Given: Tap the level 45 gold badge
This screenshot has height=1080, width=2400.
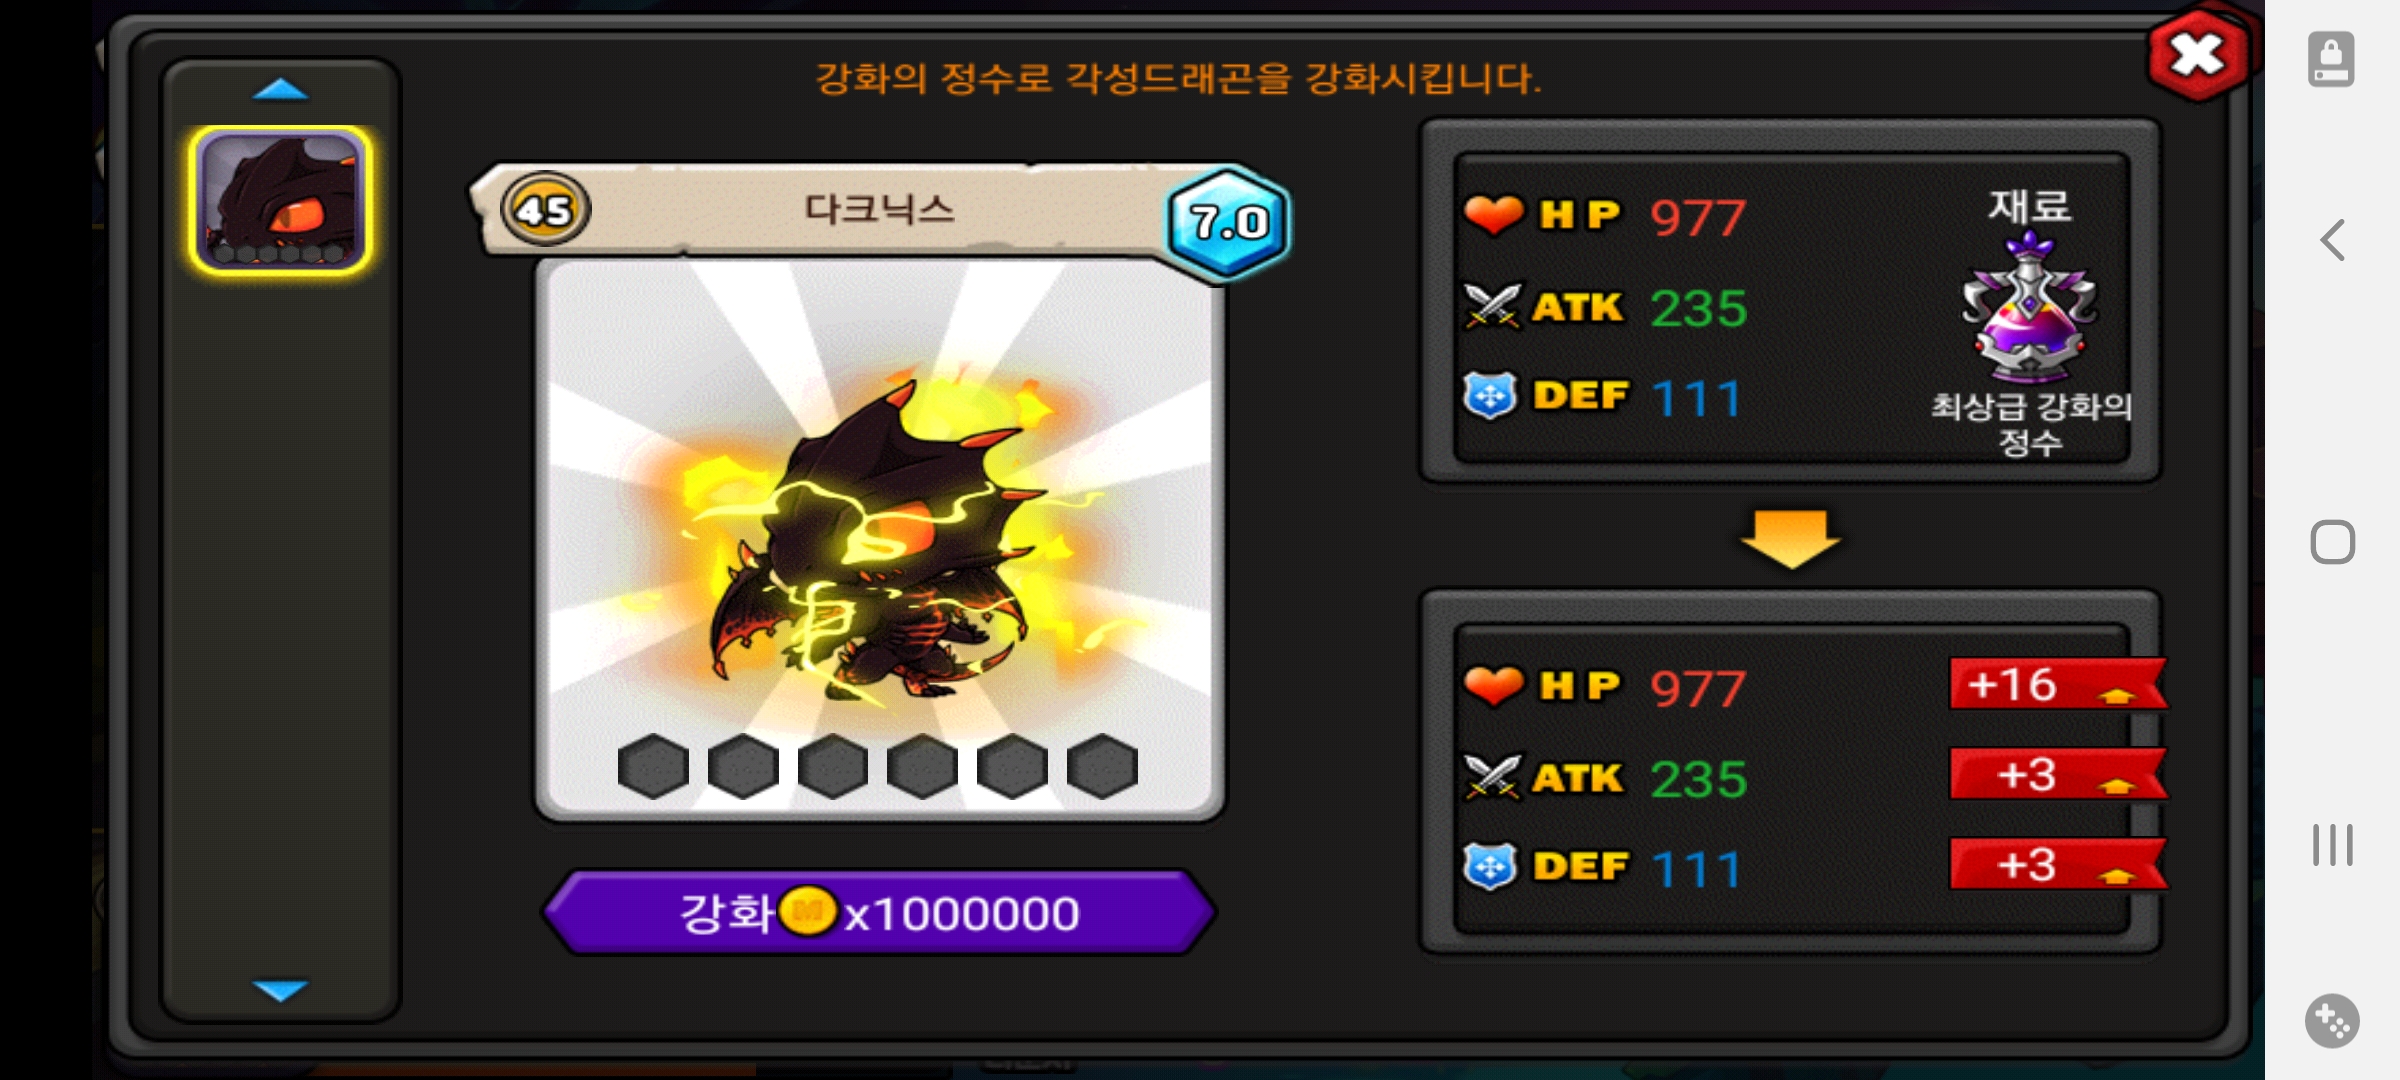Looking at the screenshot, I should coord(545,210).
